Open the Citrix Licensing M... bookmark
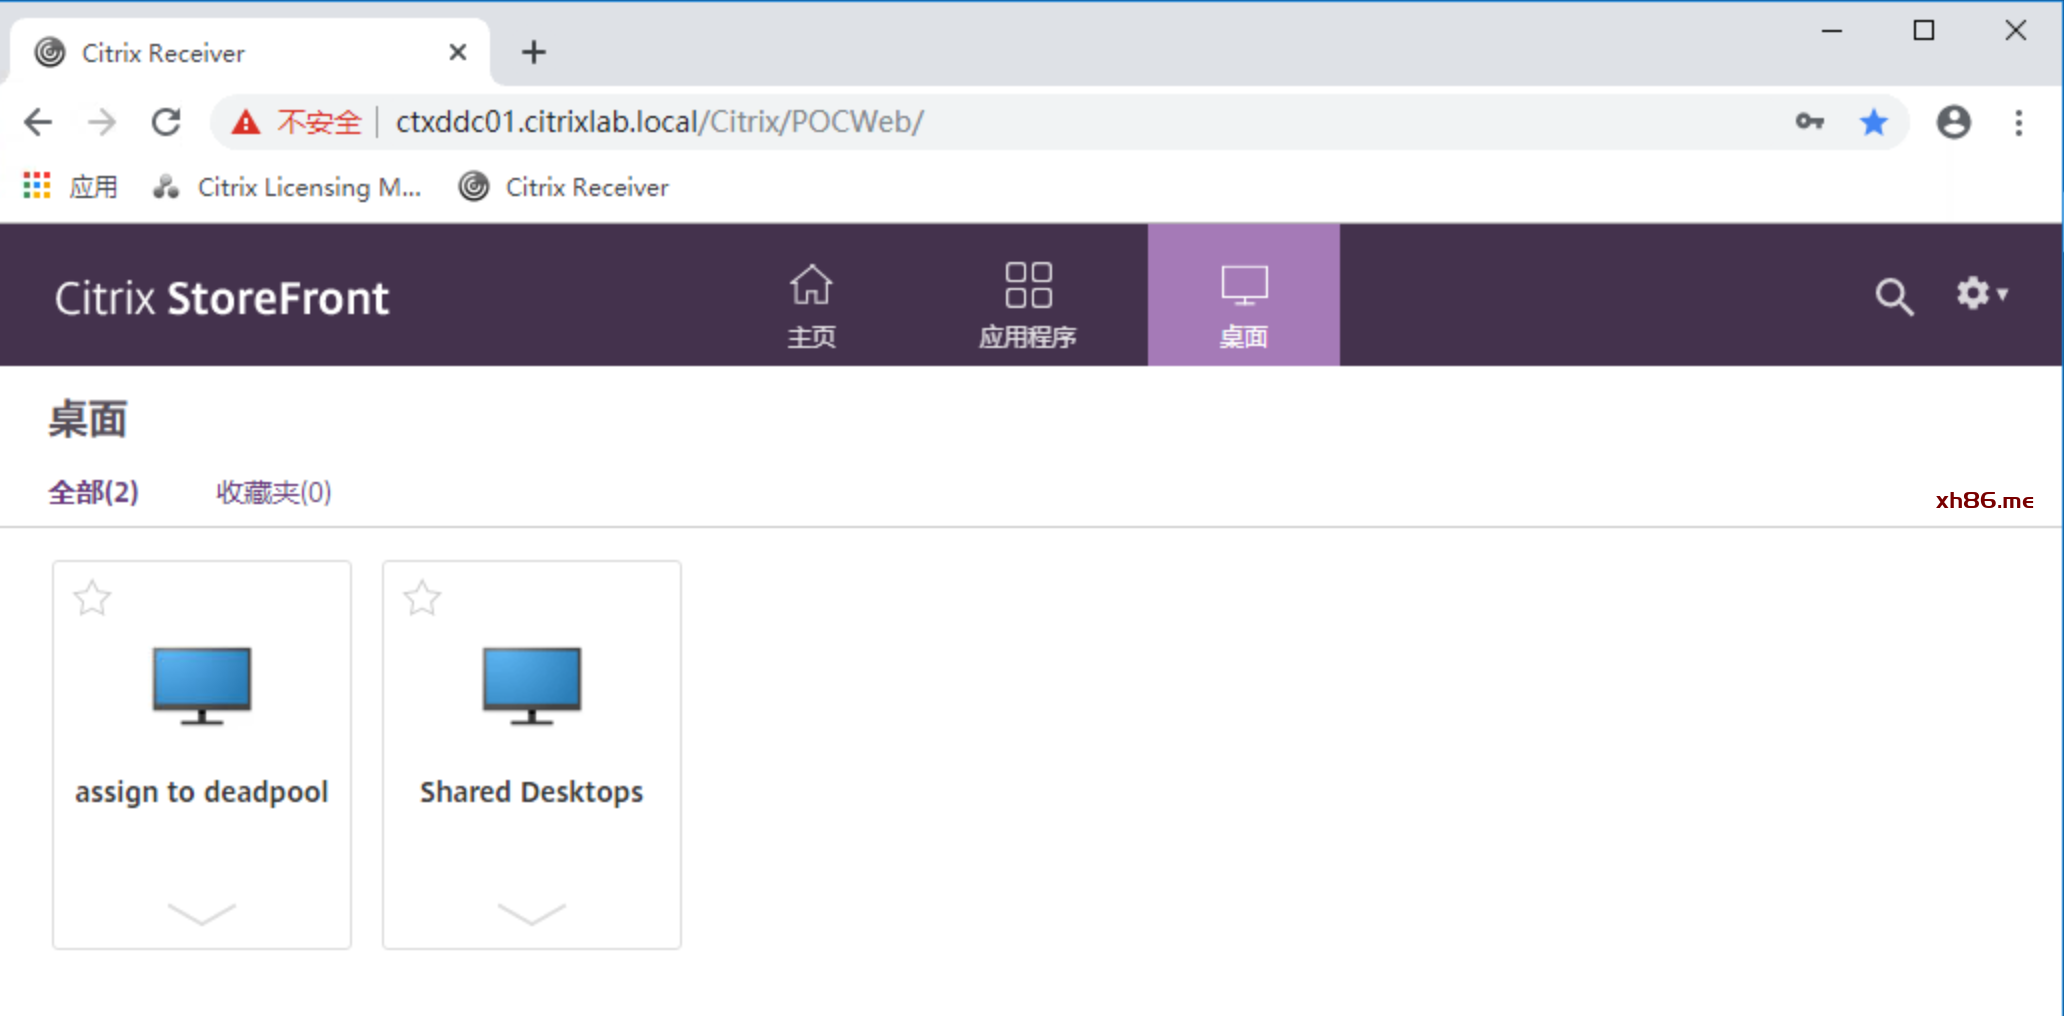The height and width of the screenshot is (1016, 2064). click(287, 187)
